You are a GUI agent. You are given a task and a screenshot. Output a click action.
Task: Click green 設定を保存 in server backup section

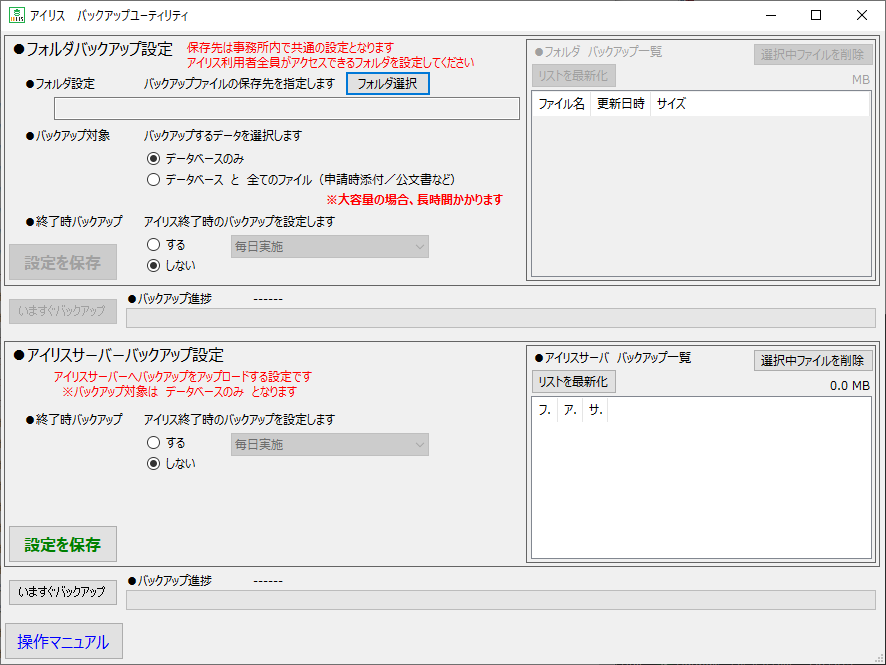coord(63,545)
